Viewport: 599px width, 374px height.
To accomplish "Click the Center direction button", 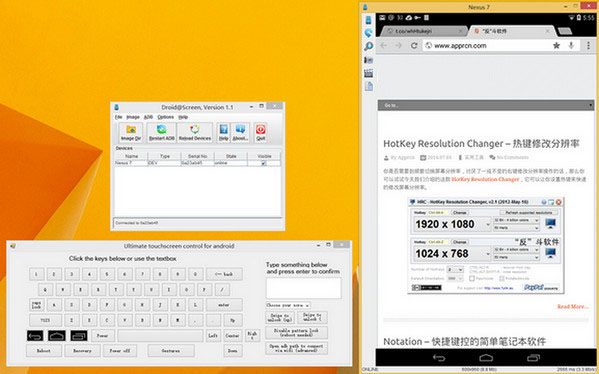I will tap(232, 335).
